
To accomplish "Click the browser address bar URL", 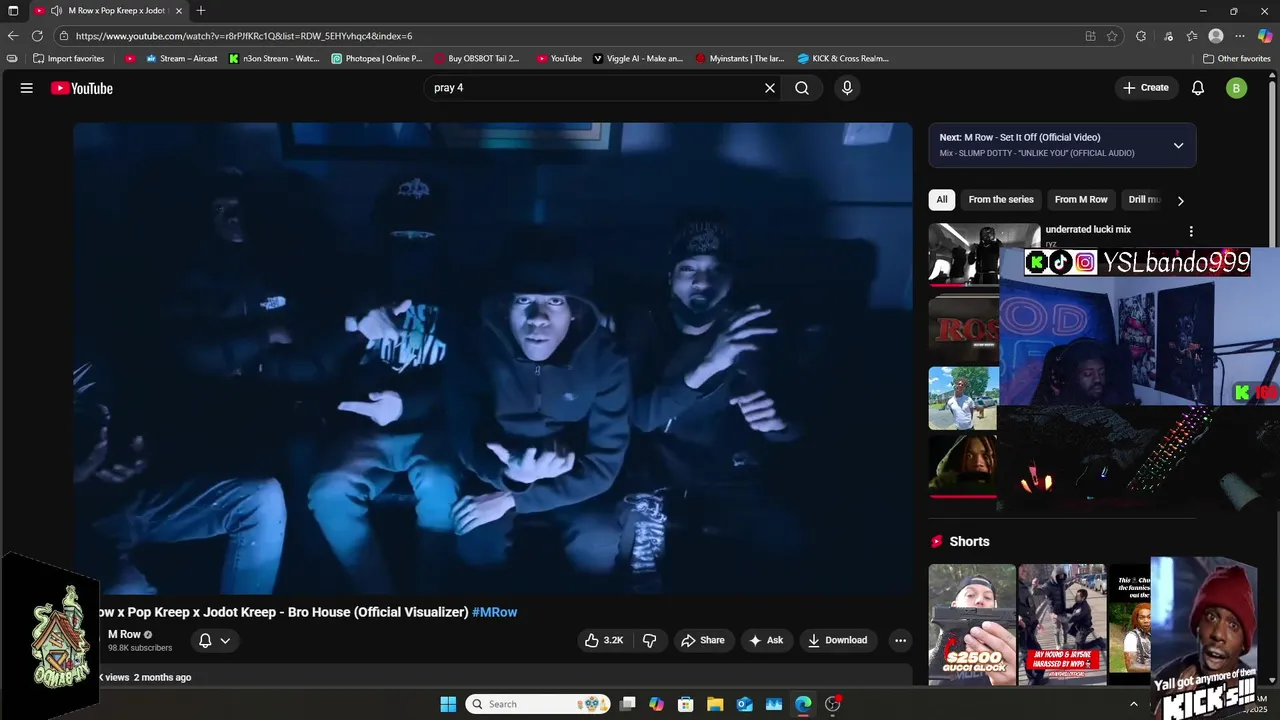I will pyautogui.click(x=244, y=36).
